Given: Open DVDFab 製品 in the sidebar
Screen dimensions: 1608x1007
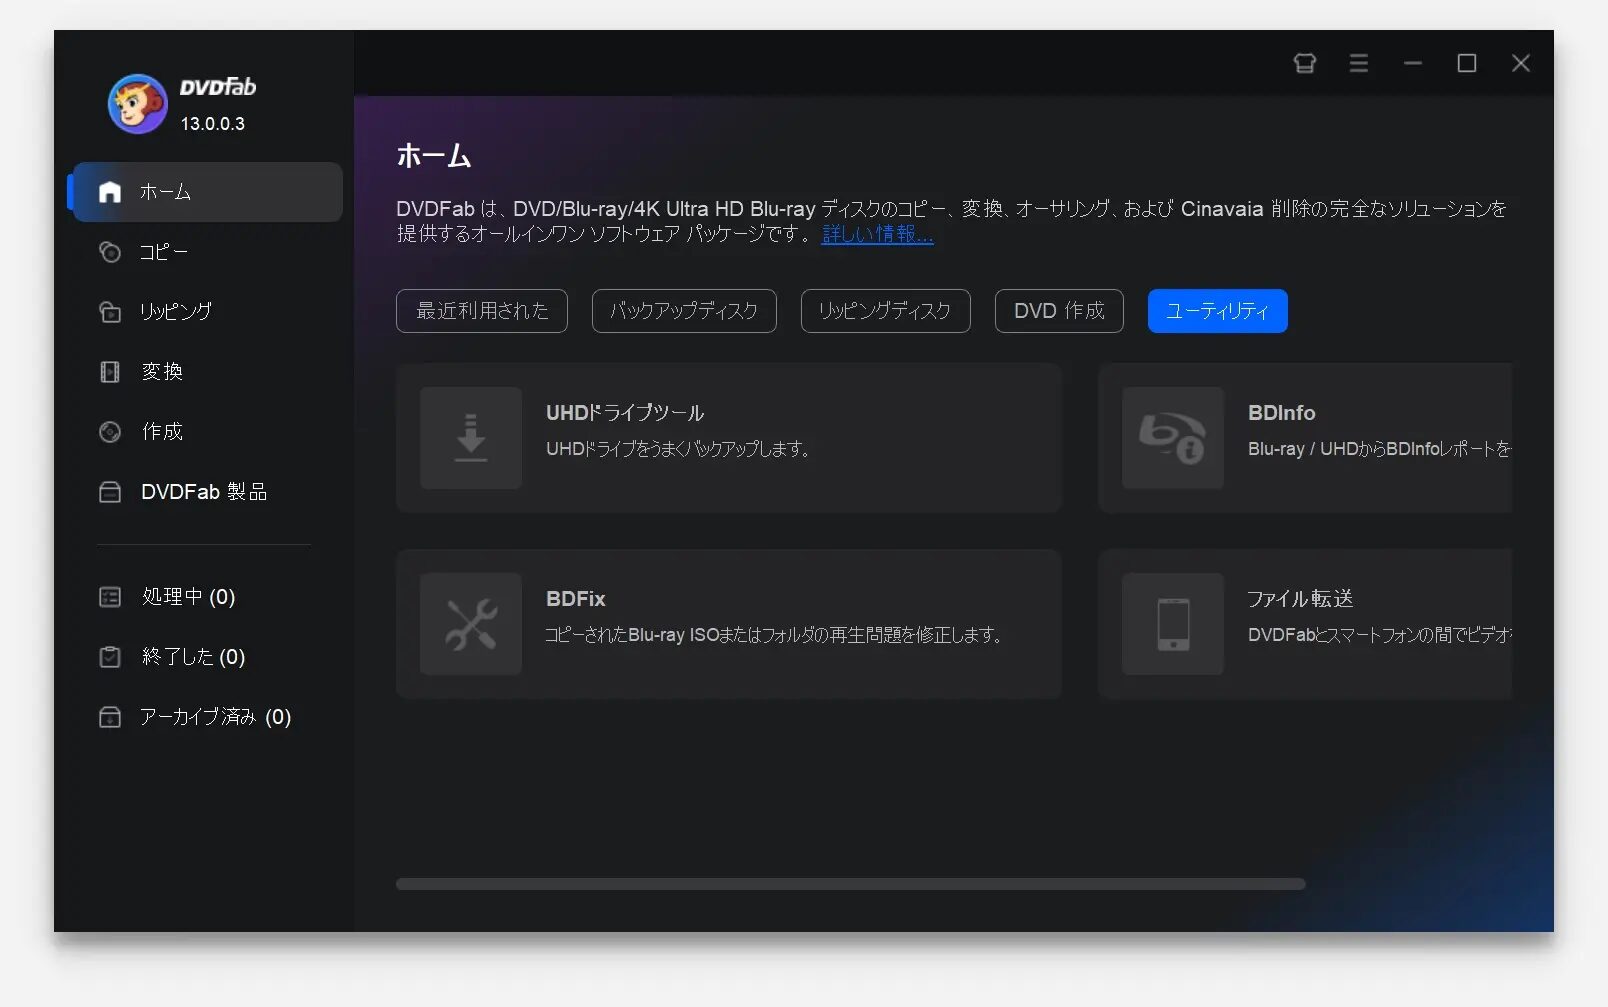Looking at the screenshot, I should 203,492.
